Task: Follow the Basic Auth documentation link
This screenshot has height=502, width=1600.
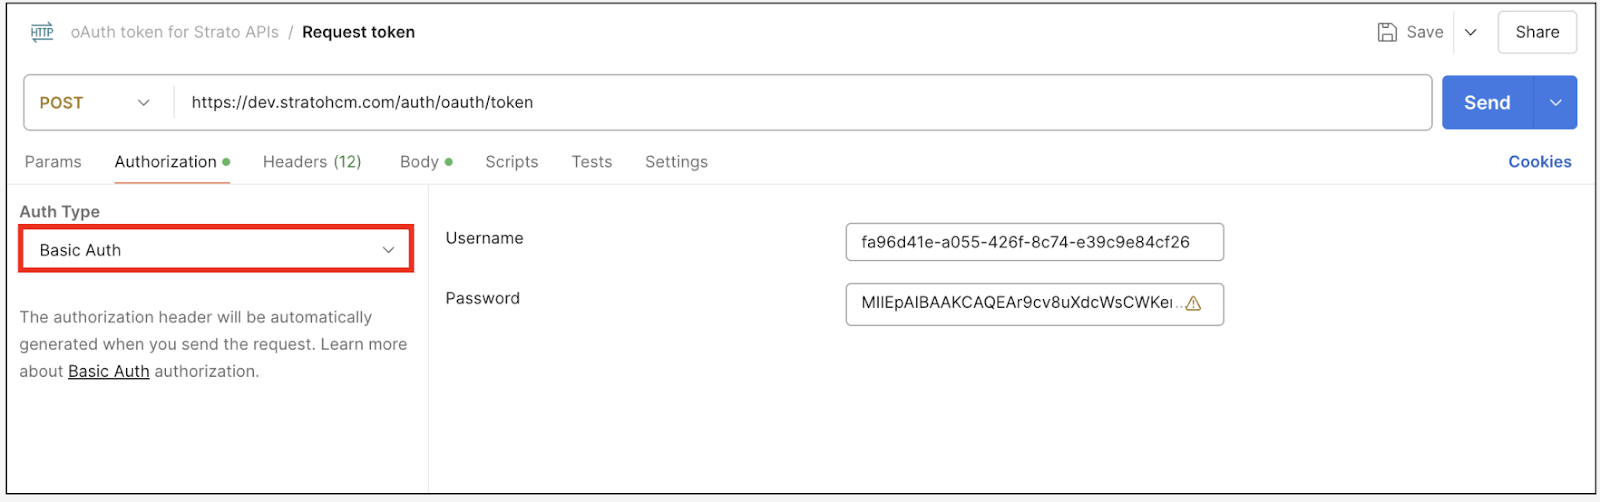Action: pos(109,371)
